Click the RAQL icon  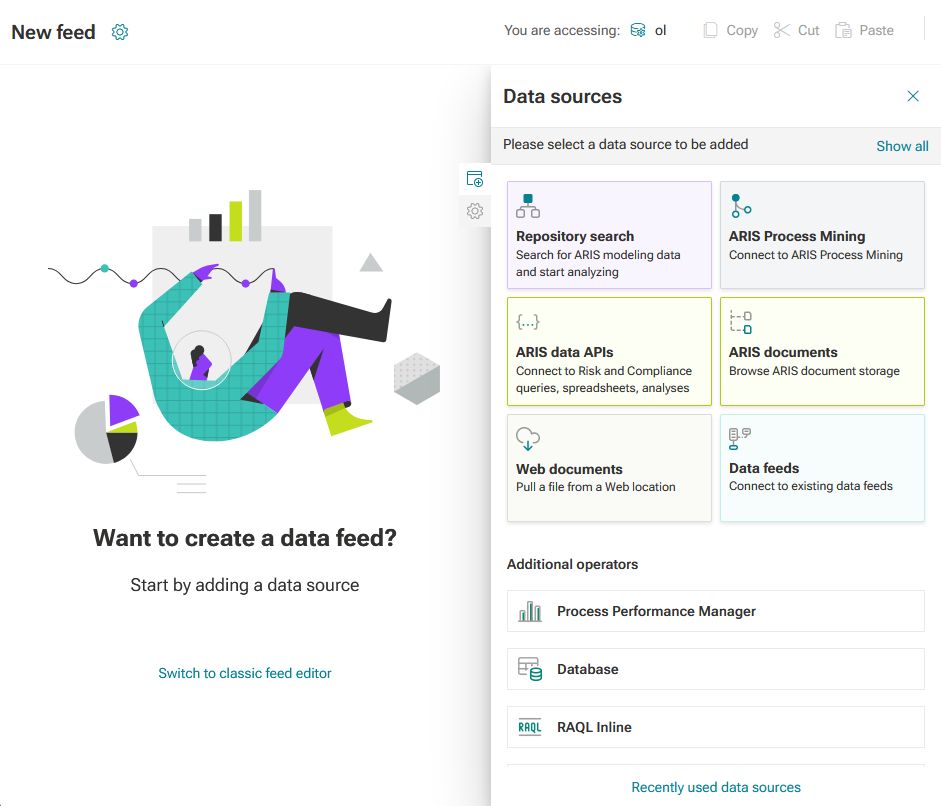[x=530, y=727]
